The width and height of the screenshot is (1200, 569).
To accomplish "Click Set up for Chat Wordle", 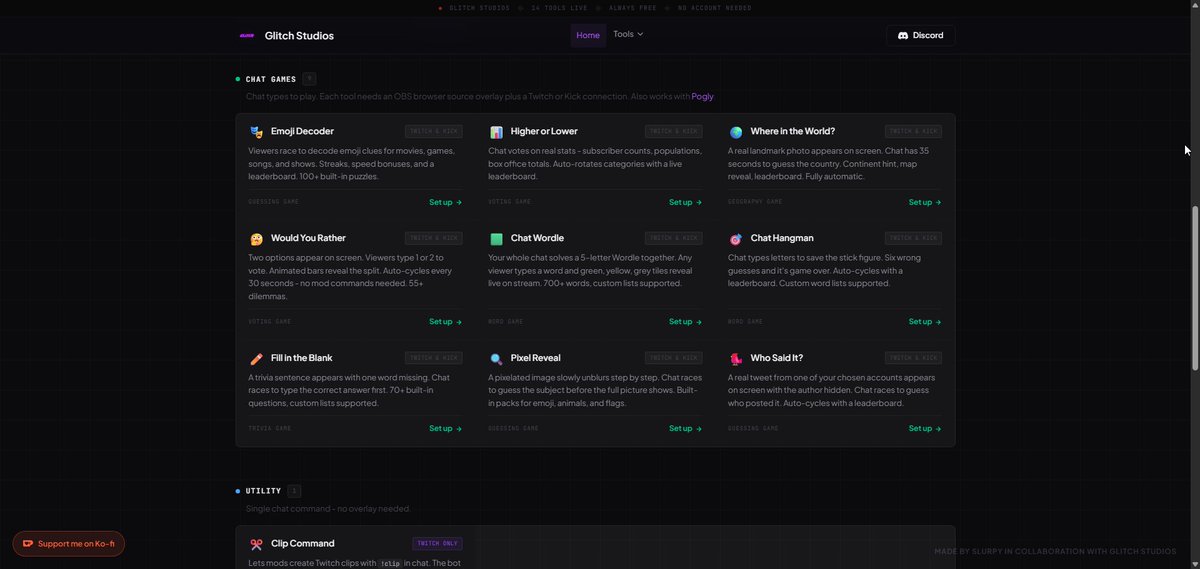I will [x=685, y=322].
